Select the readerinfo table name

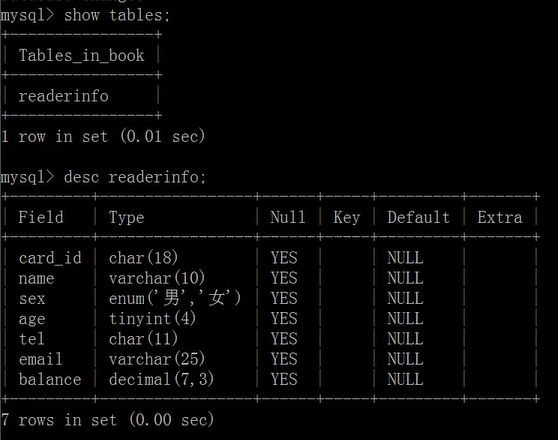(63, 96)
